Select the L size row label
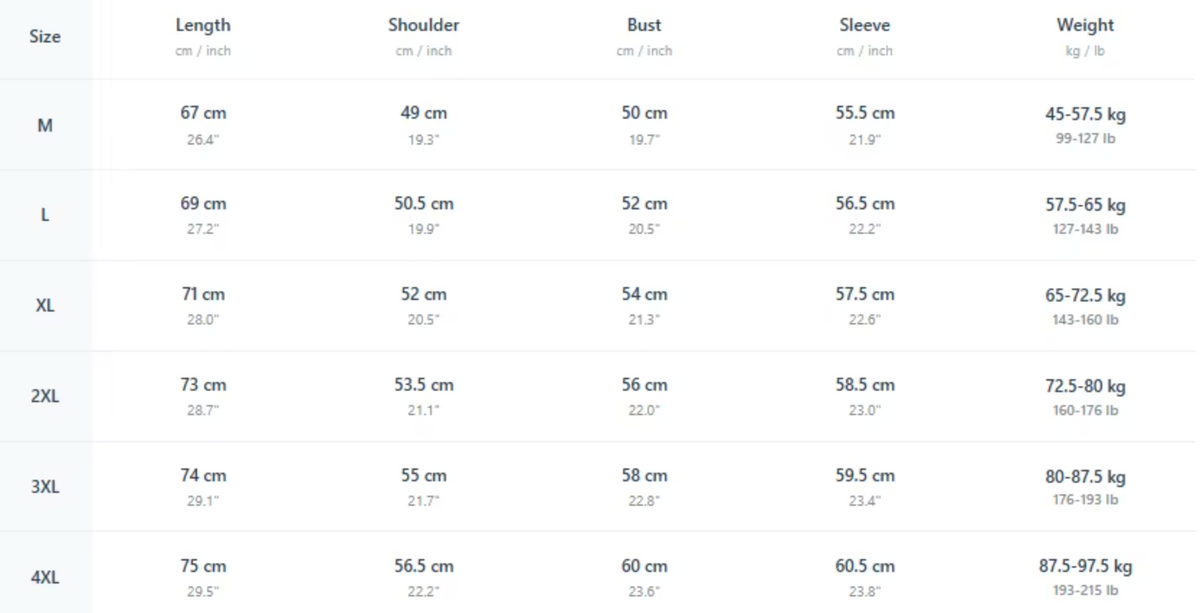Screen dimensions: 1200x613 [x=45, y=215]
